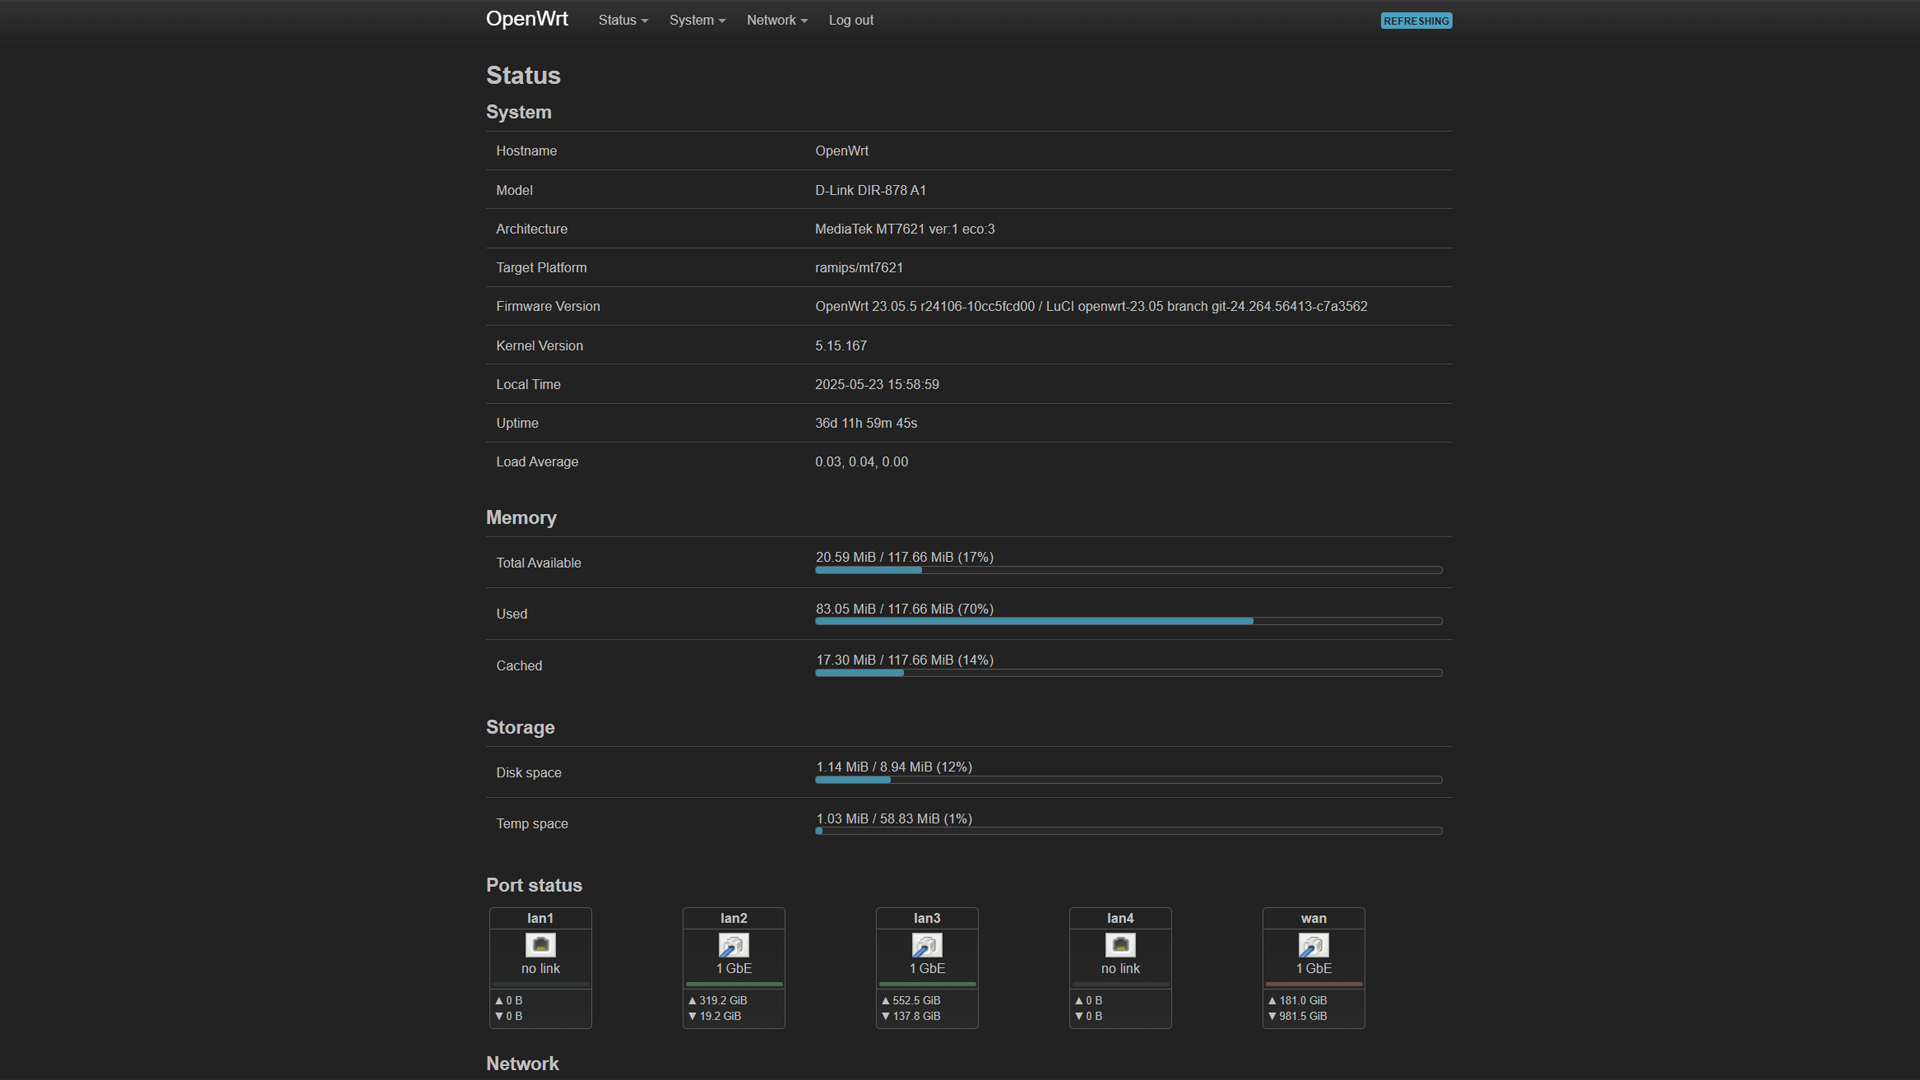Click the Cached memory progress bar

click(1128, 673)
